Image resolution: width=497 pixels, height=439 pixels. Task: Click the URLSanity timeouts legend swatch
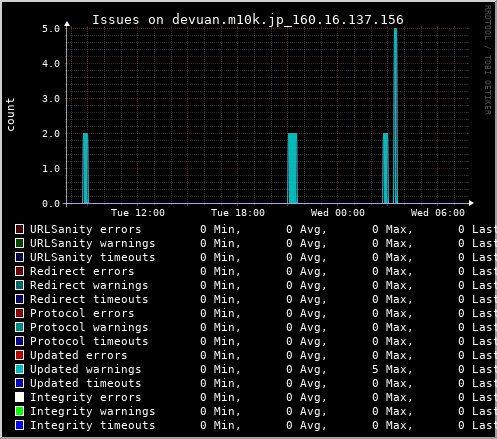(x=19, y=257)
